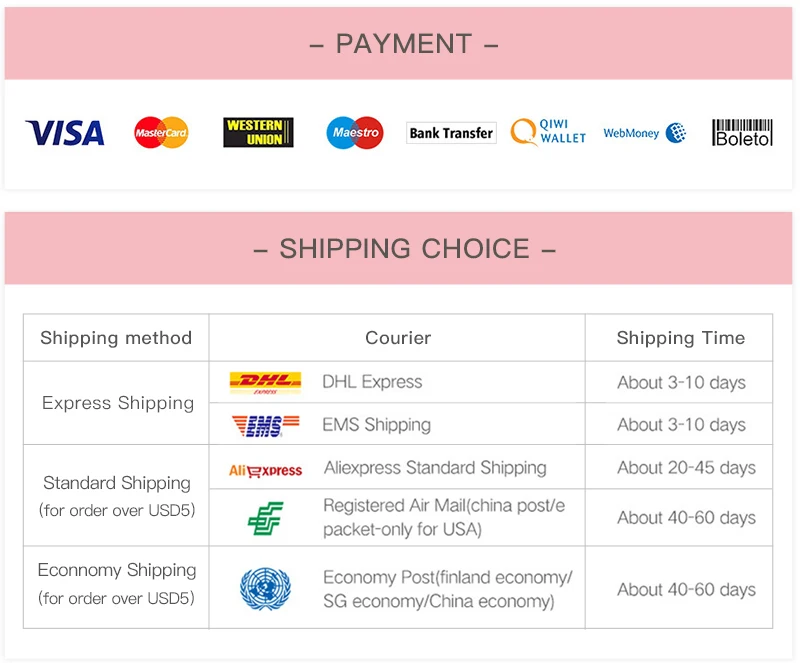
Task: Select the Maestro payment icon
Action: click(x=355, y=133)
